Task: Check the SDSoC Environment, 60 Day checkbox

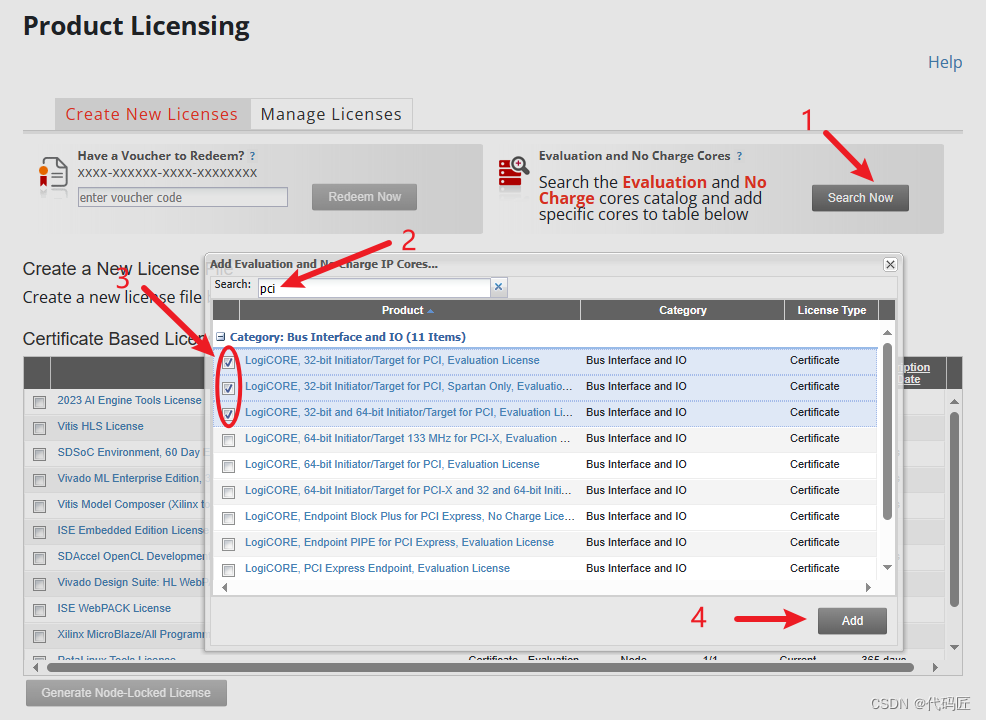Action: (x=40, y=454)
